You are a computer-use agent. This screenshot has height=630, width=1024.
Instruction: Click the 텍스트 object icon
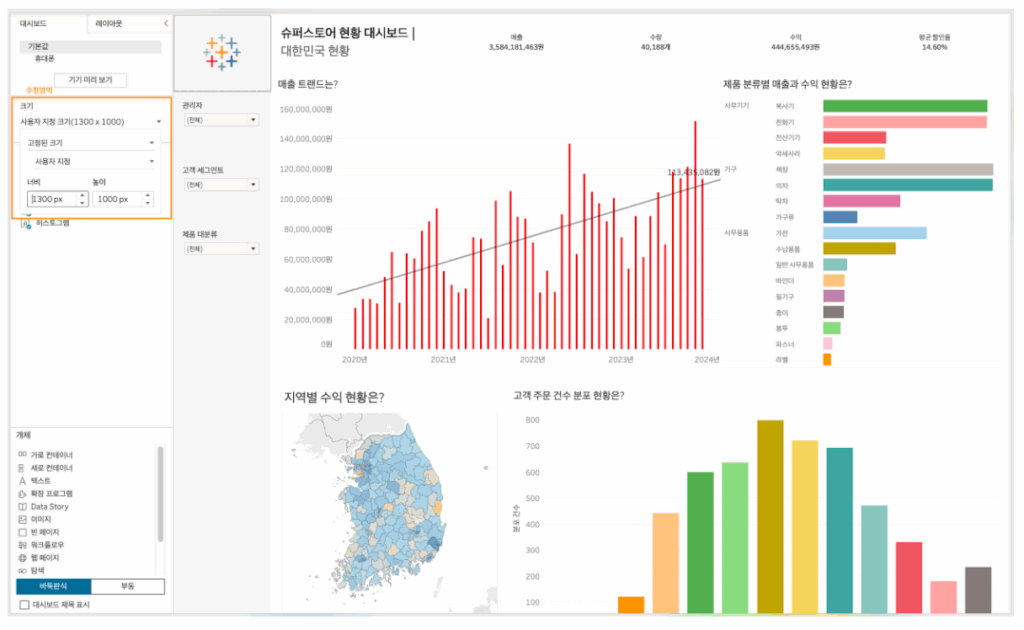point(22,481)
